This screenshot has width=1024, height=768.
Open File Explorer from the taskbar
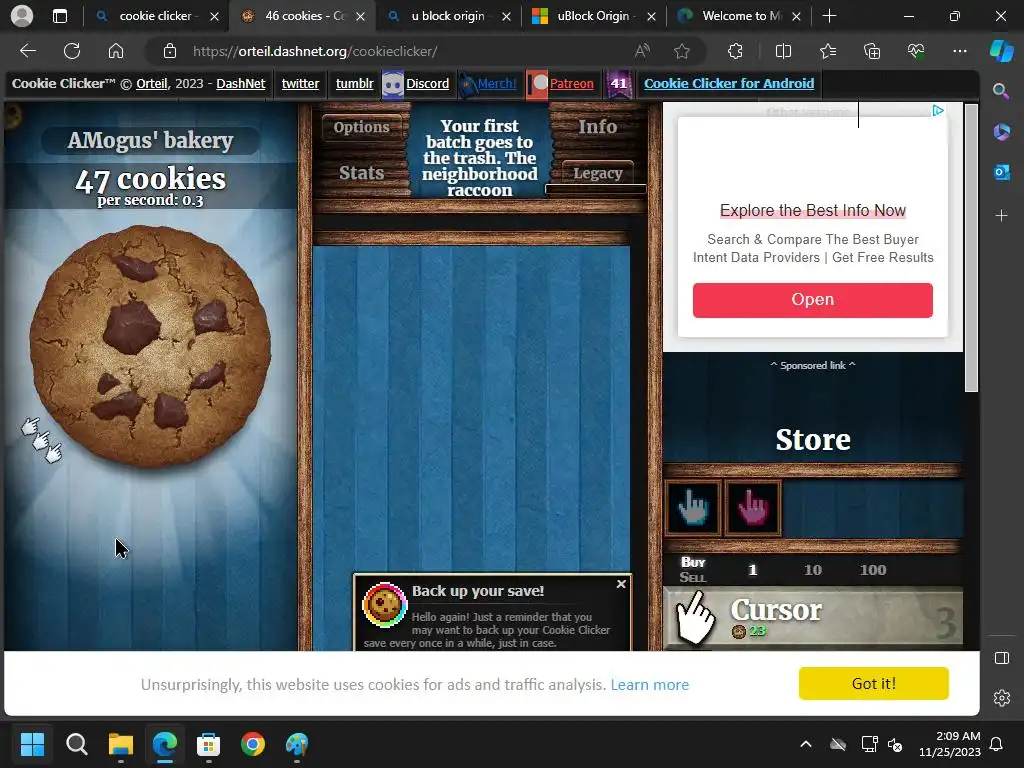pos(121,744)
